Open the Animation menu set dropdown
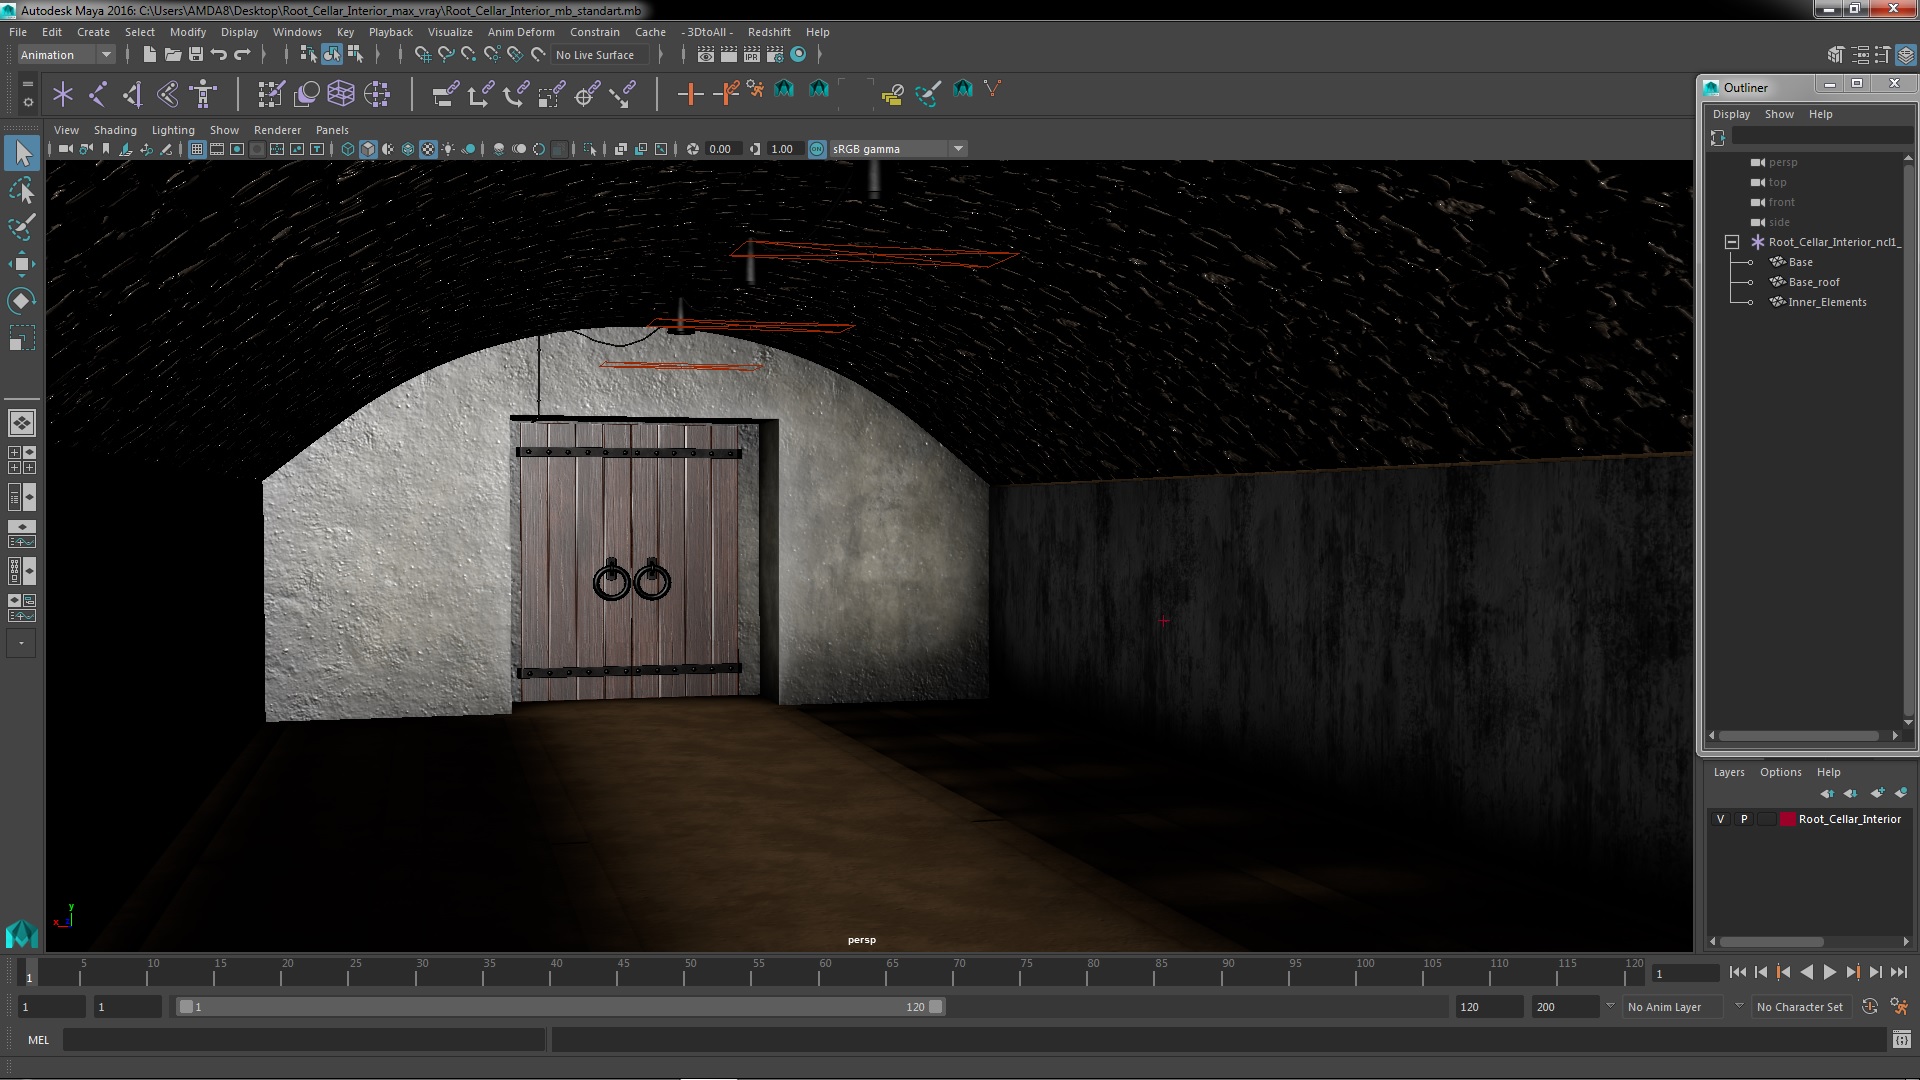 click(x=105, y=55)
